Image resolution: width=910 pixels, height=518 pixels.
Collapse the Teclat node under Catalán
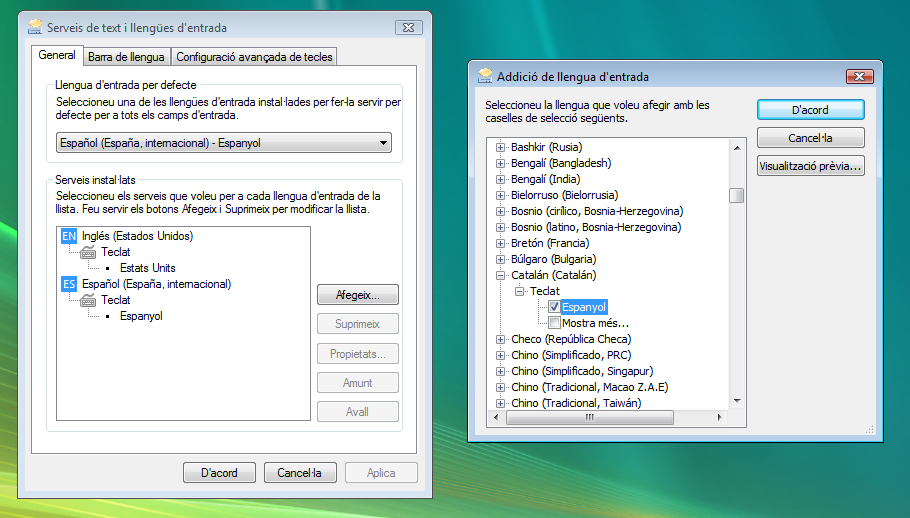click(x=519, y=291)
